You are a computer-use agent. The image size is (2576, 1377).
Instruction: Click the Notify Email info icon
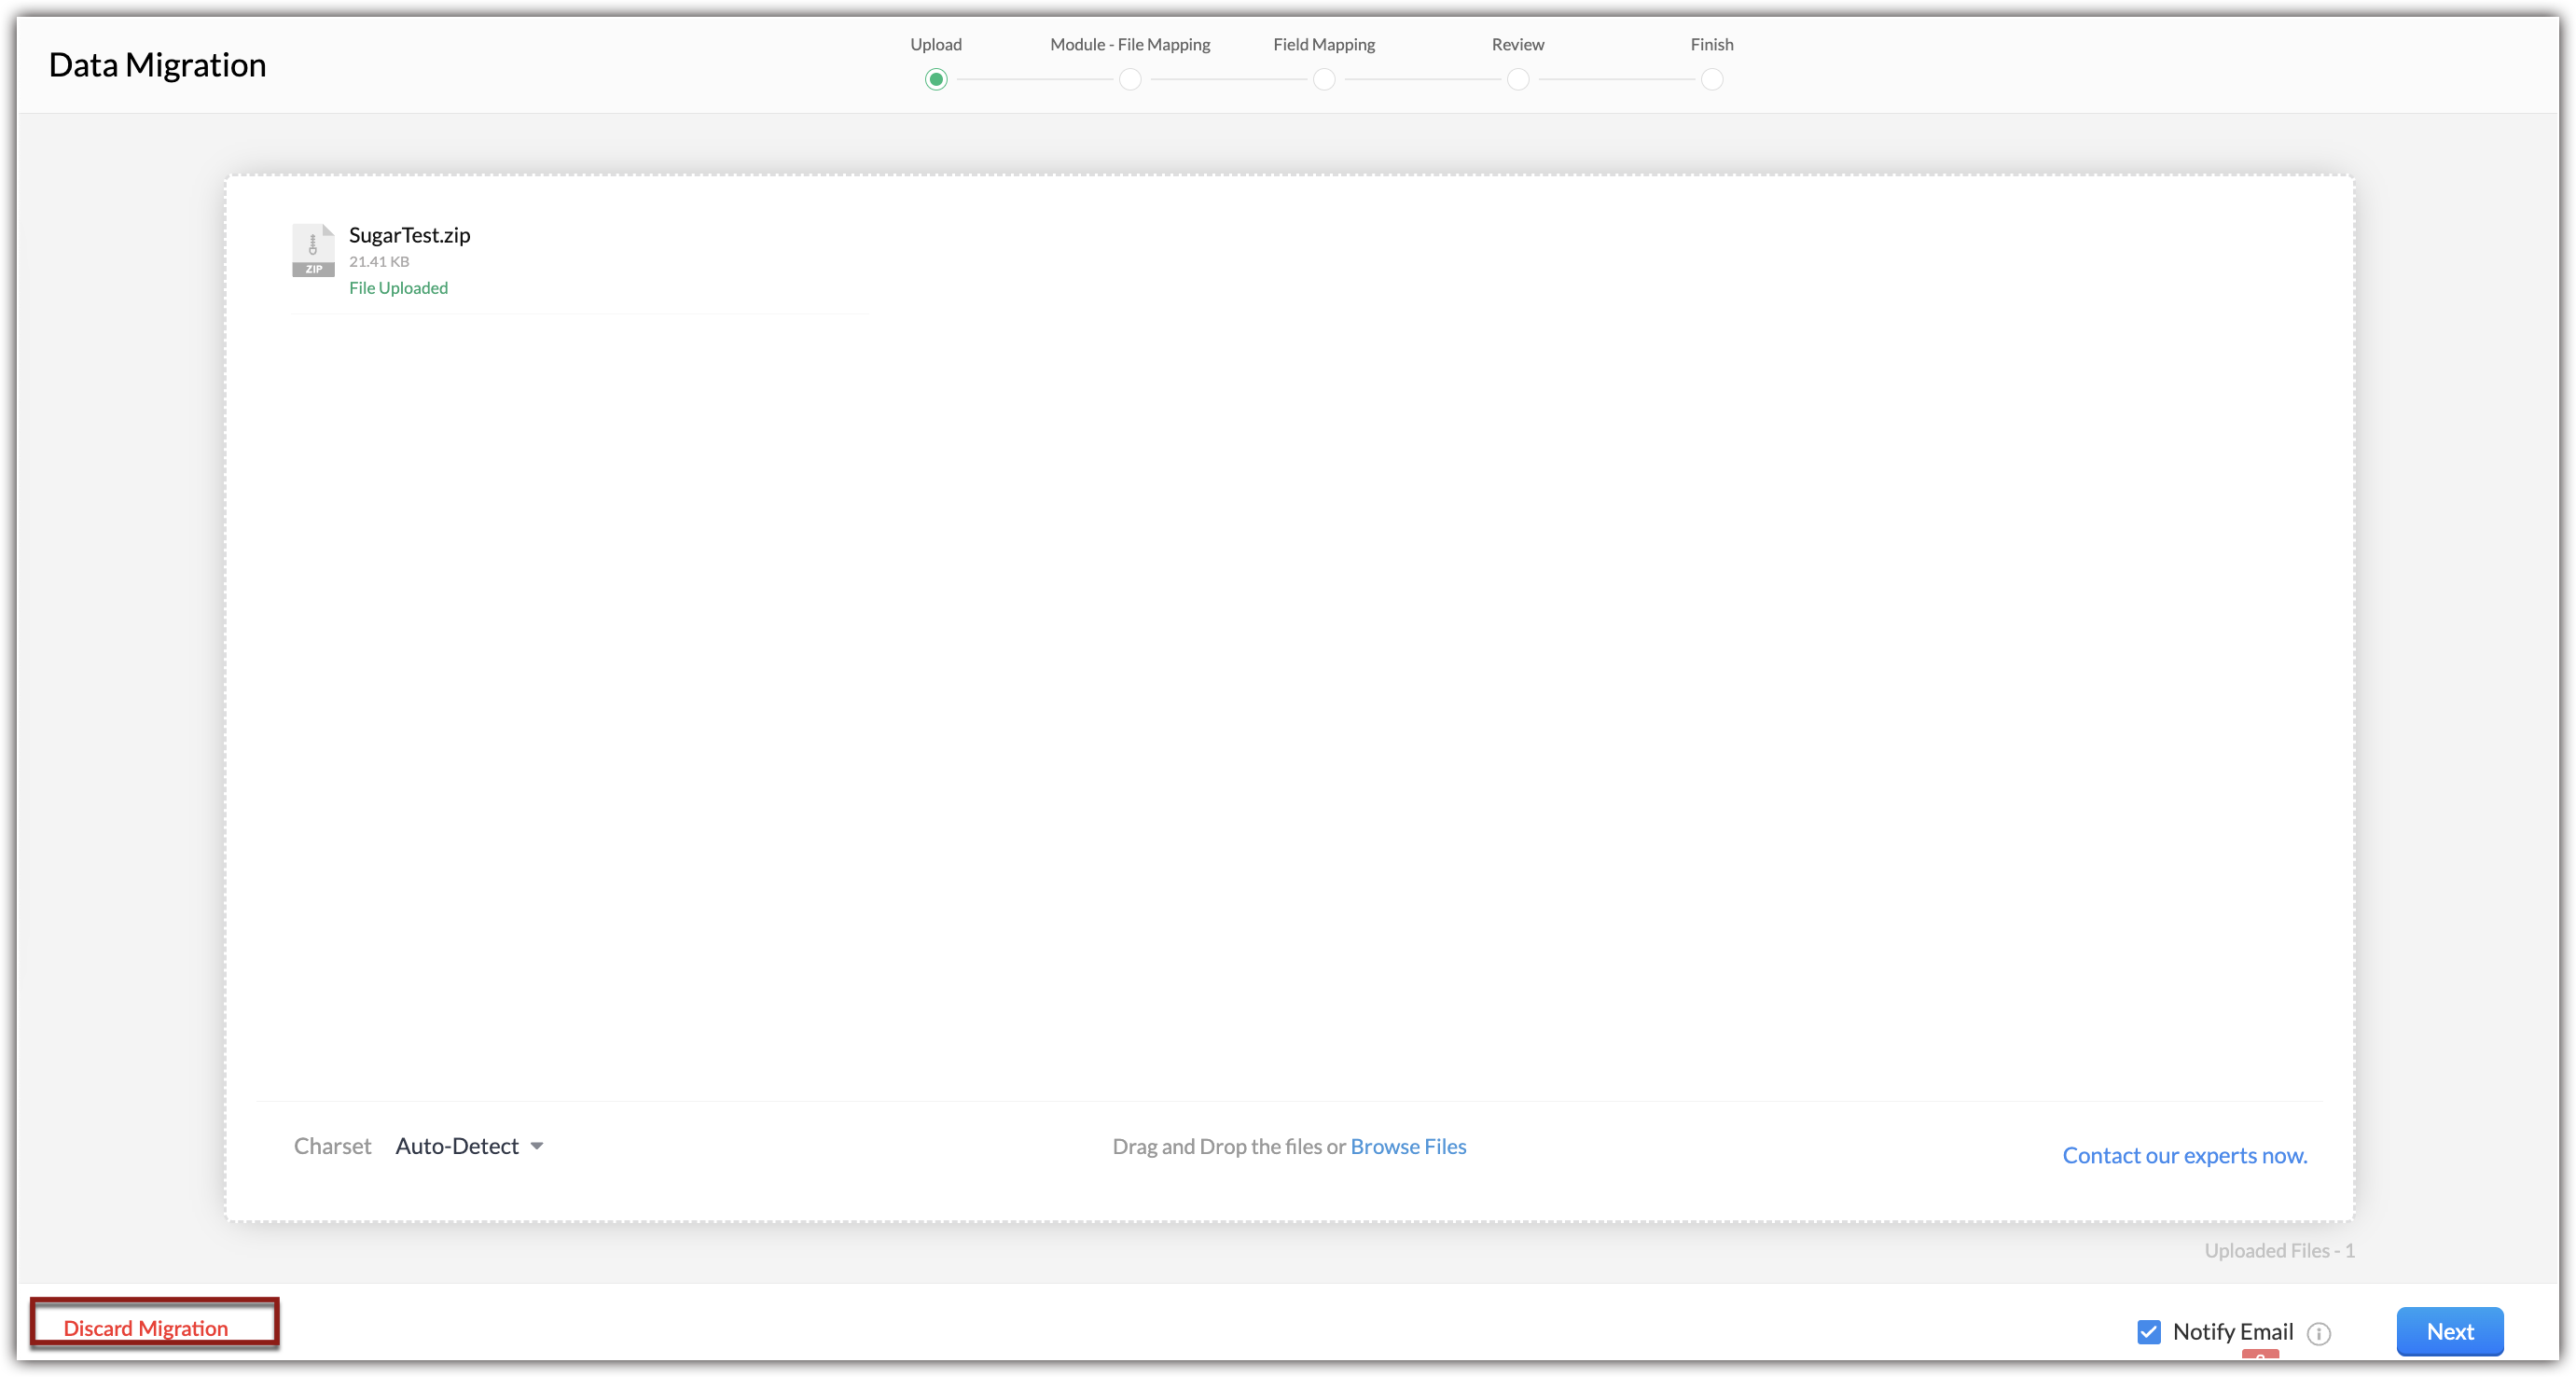click(x=2318, y=1333)
